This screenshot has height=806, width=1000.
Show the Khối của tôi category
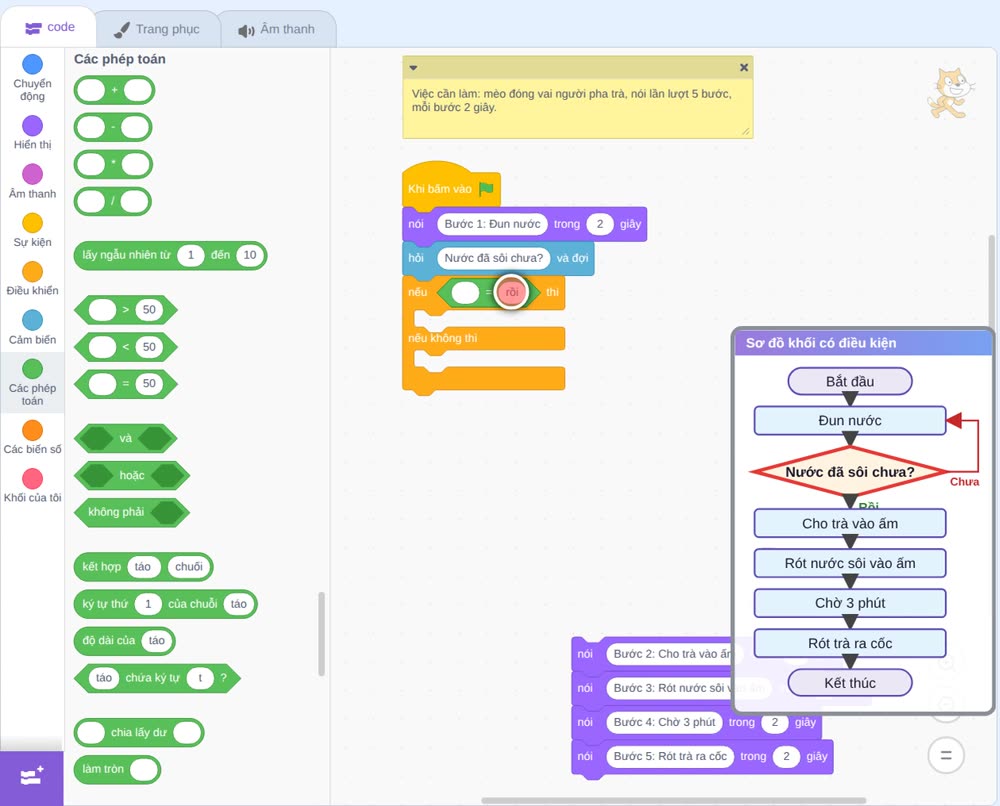click(32, 486)
